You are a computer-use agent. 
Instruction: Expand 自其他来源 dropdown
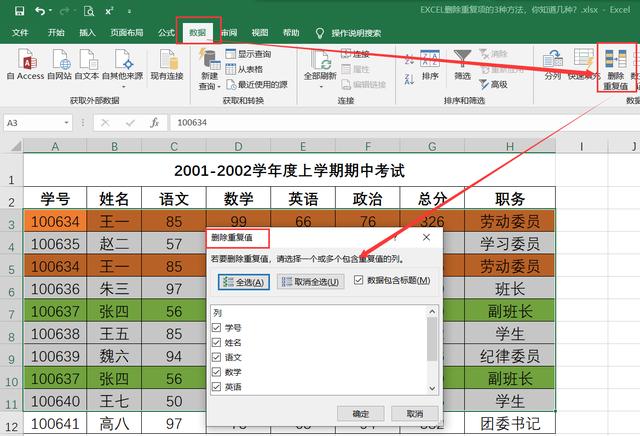[x=123, y=87]
